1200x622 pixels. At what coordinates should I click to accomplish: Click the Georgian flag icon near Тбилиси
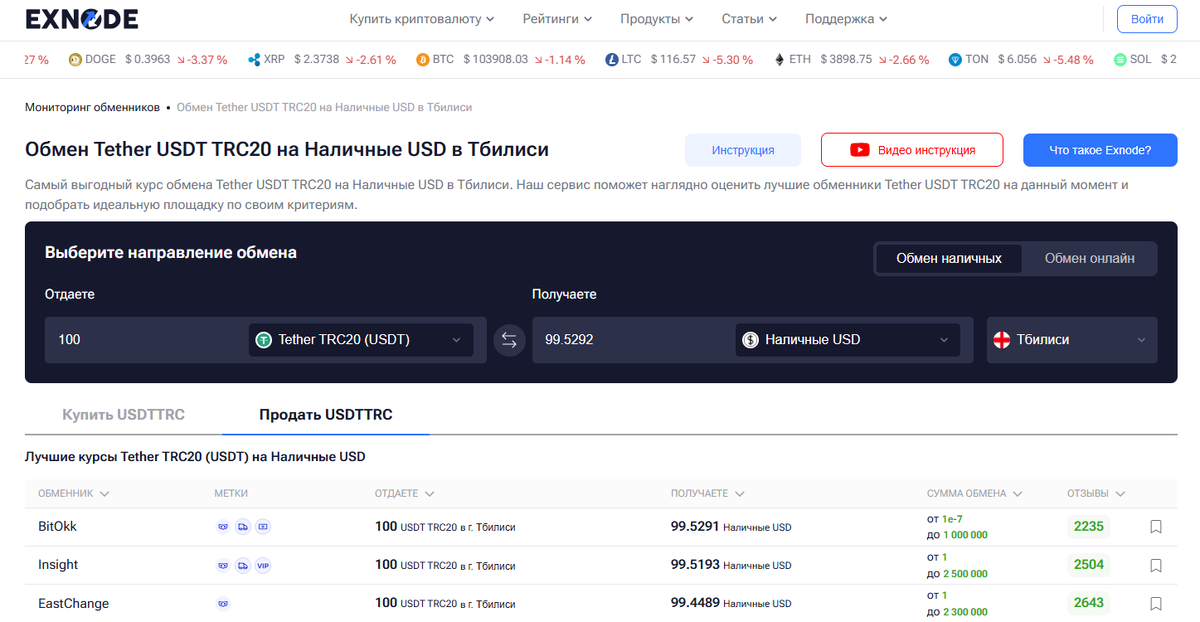click(1000, 339)
